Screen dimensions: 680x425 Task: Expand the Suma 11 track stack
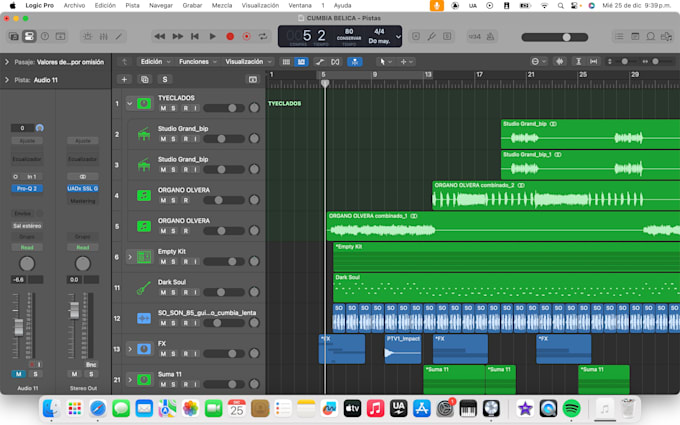click(x=129, y=380)
